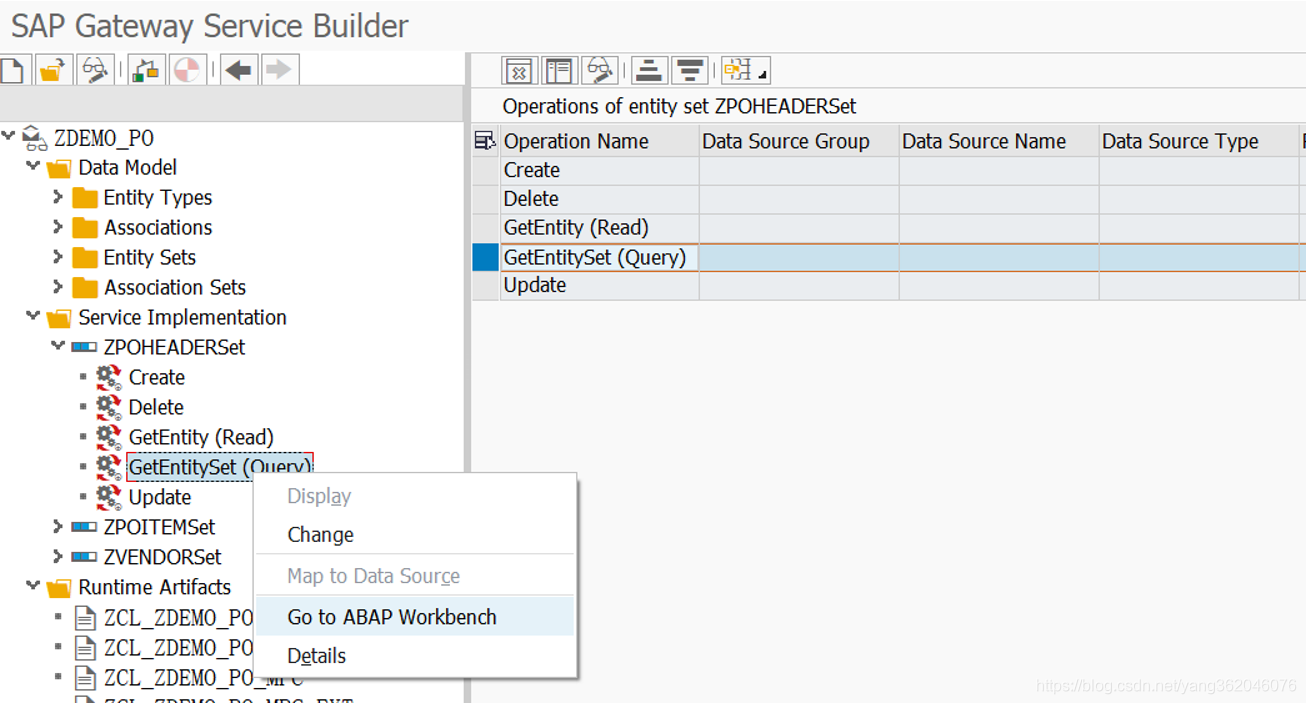
Task: Collapse the Service Implementation folder
Action: point(33,316)
